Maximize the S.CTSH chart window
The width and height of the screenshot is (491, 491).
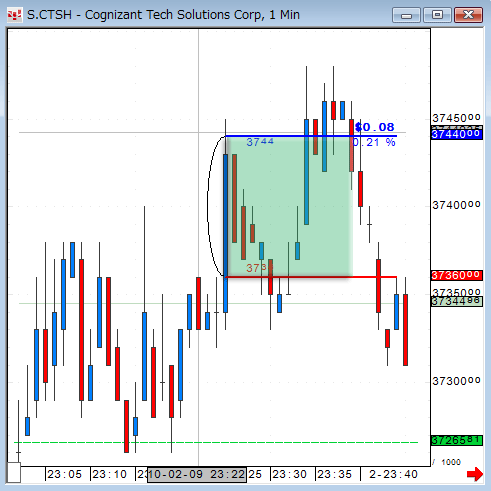(x=437, y=15)
